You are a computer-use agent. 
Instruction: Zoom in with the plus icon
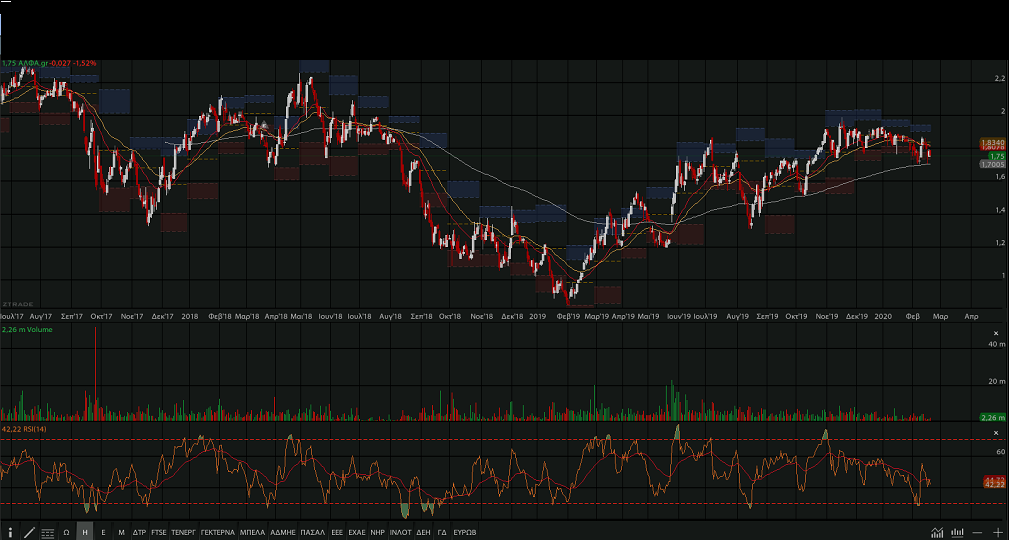[997, 533]
